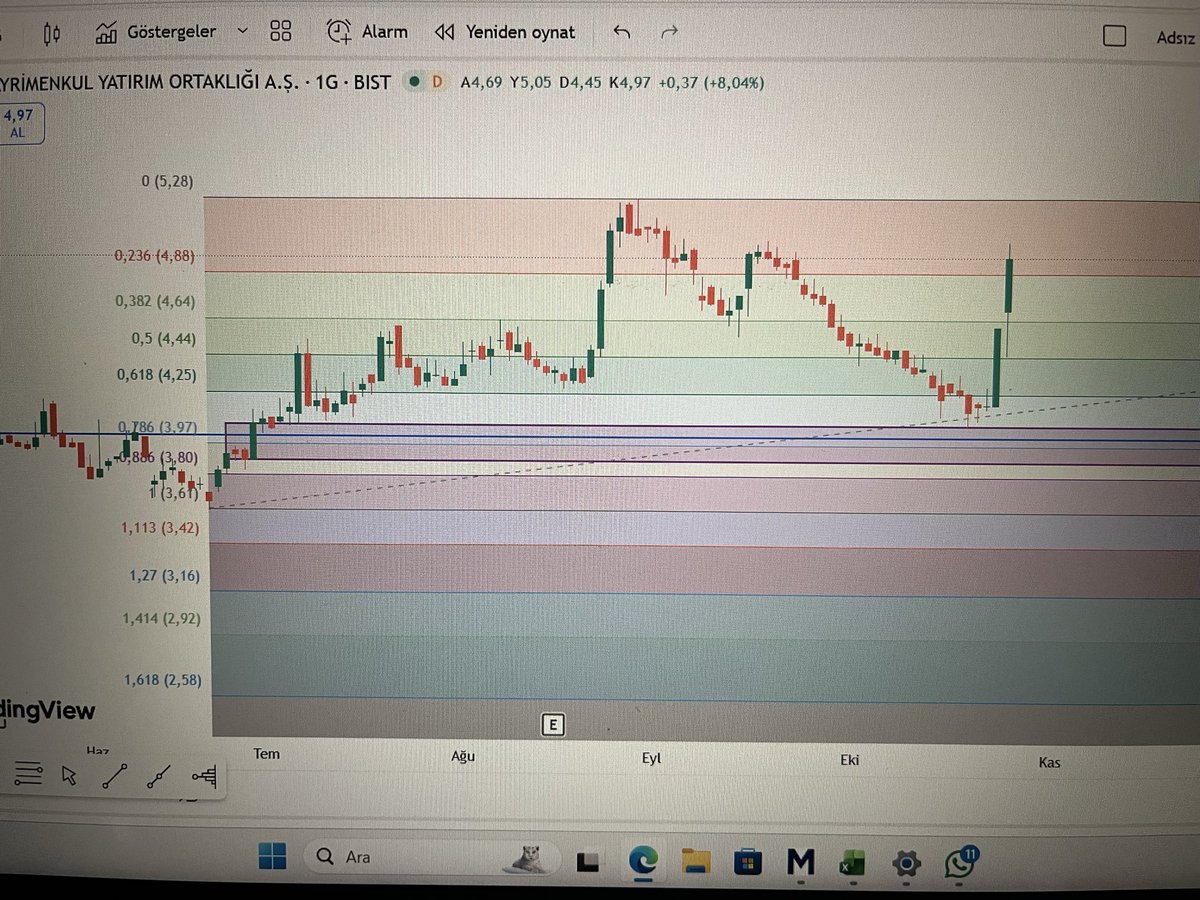1200x900 pixels.
Task: Click the green market status dot
Action: pos(412,82)
